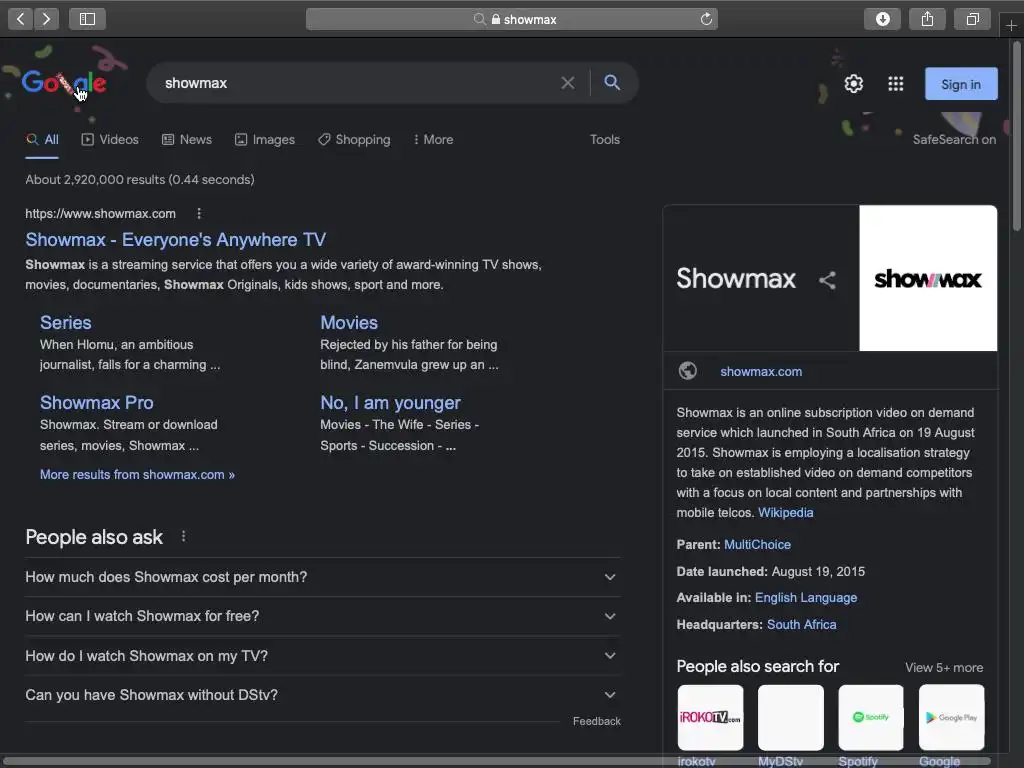Open the Showmax Pro sitelink
The width and height of the screenshot is (1024, 768).
[97, 403]
